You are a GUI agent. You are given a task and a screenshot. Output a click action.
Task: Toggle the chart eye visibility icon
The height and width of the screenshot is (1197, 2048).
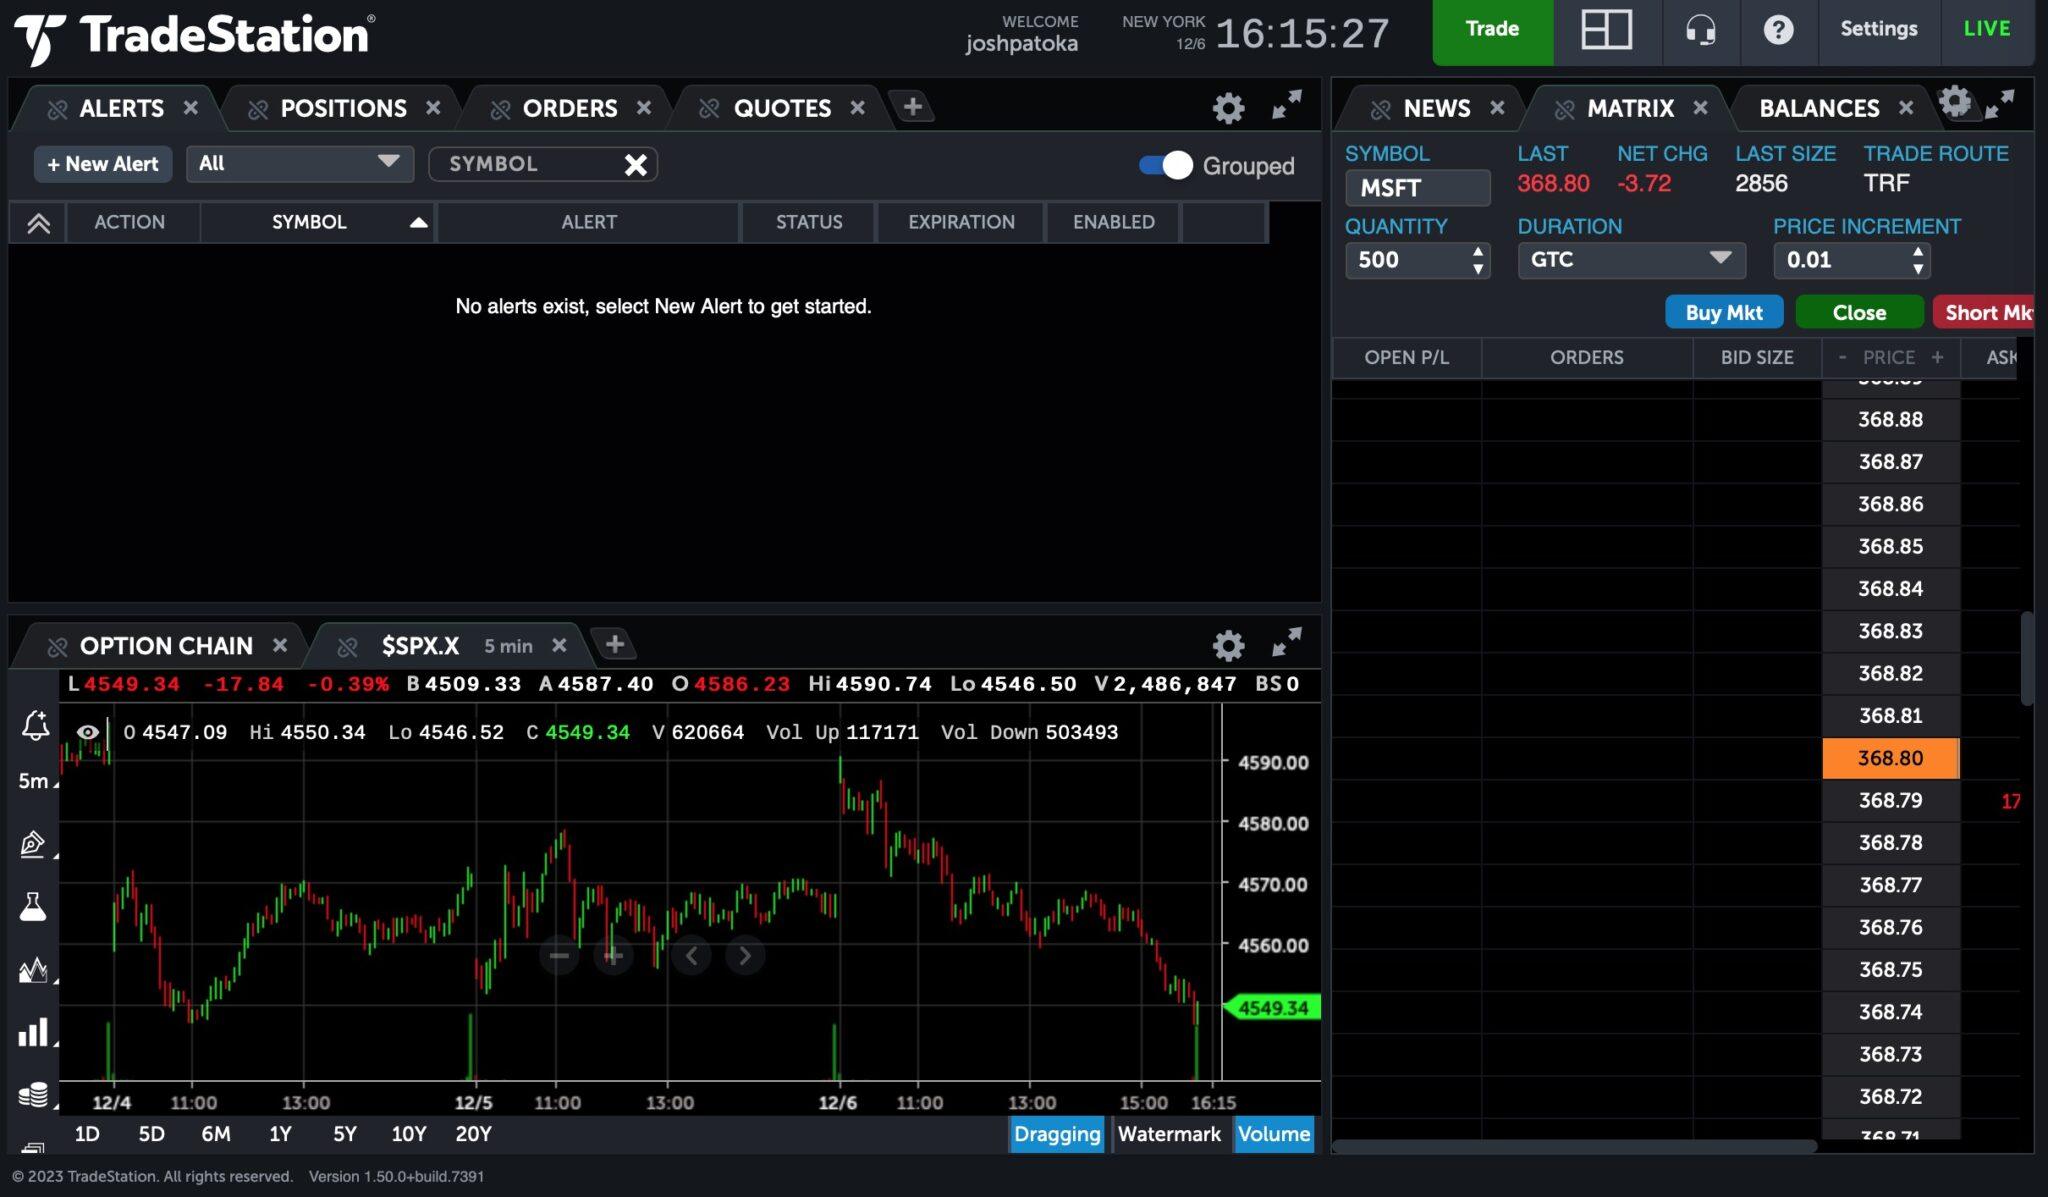coord(88,731)
